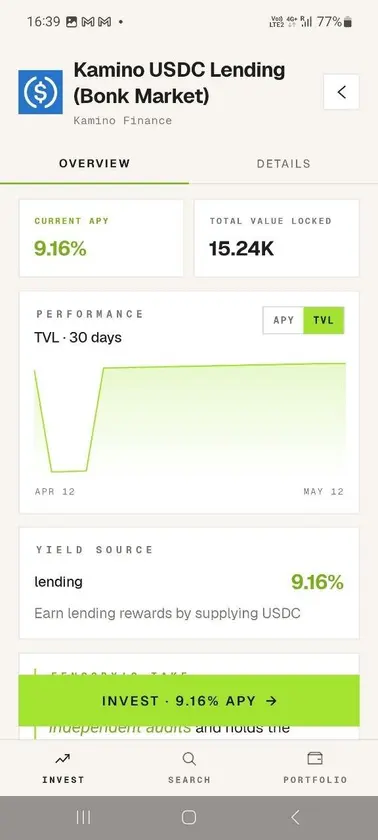Viewport: 378px width, 840px height.
Task: Tap the Total Value Locked card
Action: [277, 238]
